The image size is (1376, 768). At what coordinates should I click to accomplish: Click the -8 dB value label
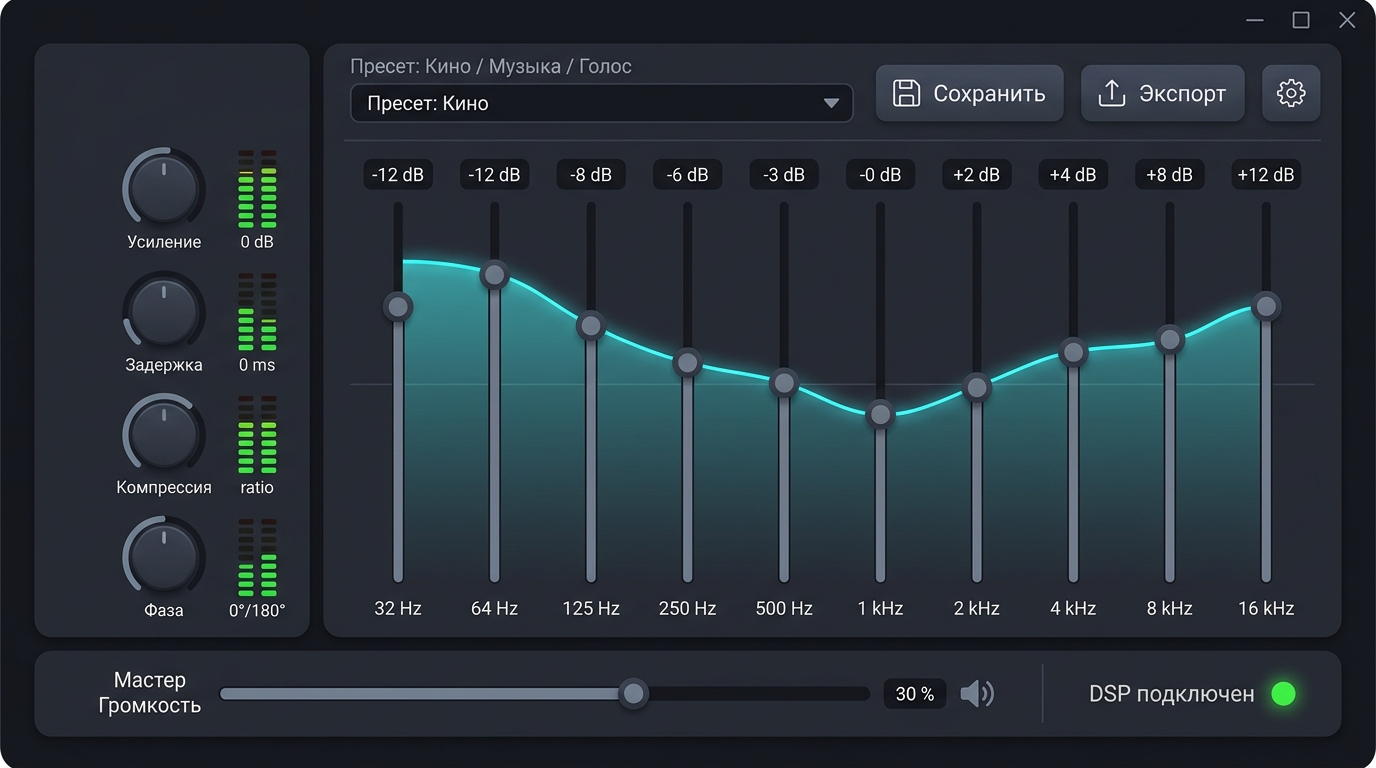(591, 175)
